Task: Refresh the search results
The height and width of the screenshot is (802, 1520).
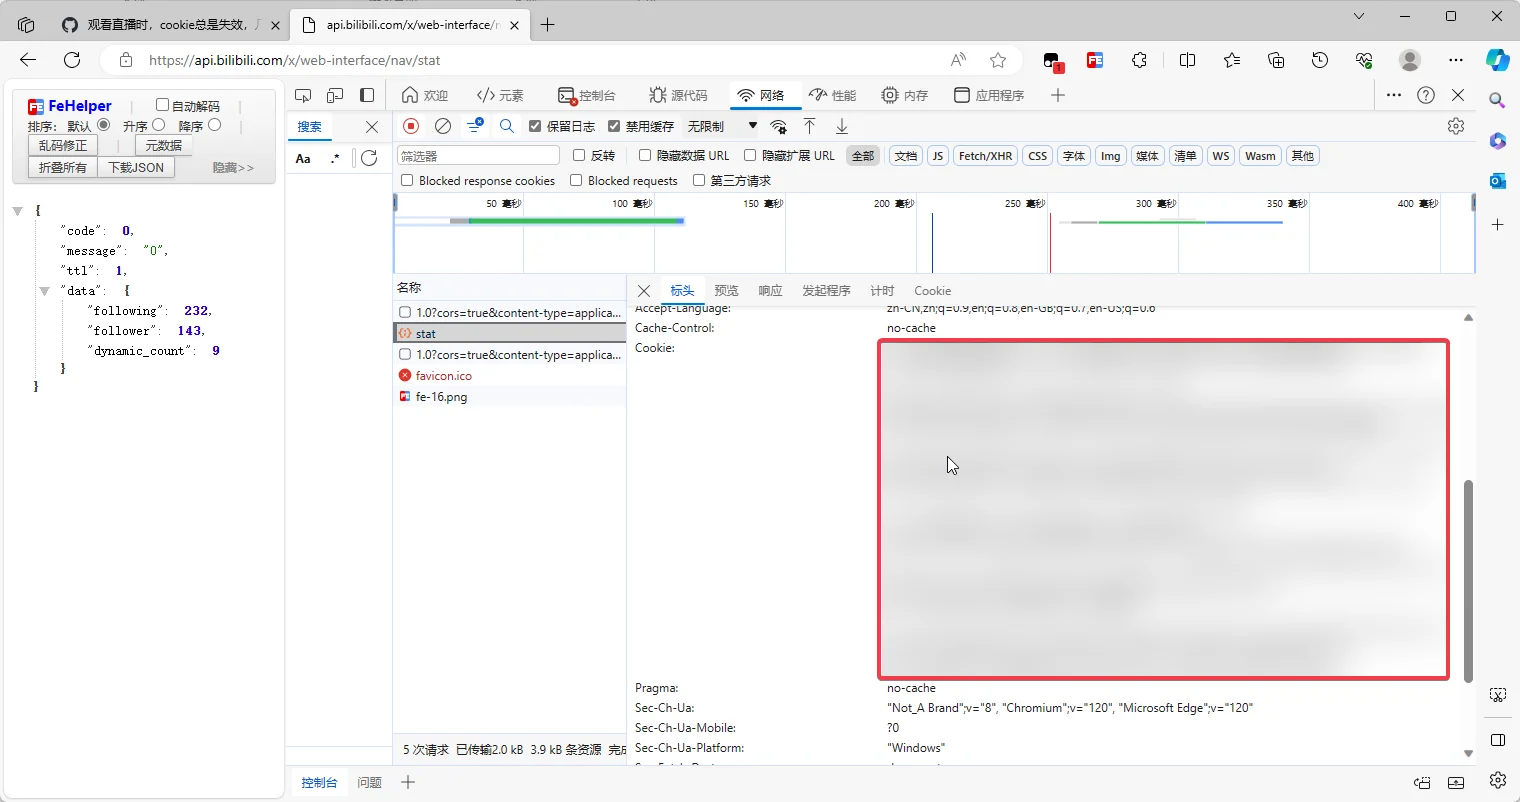Action: 369,158
